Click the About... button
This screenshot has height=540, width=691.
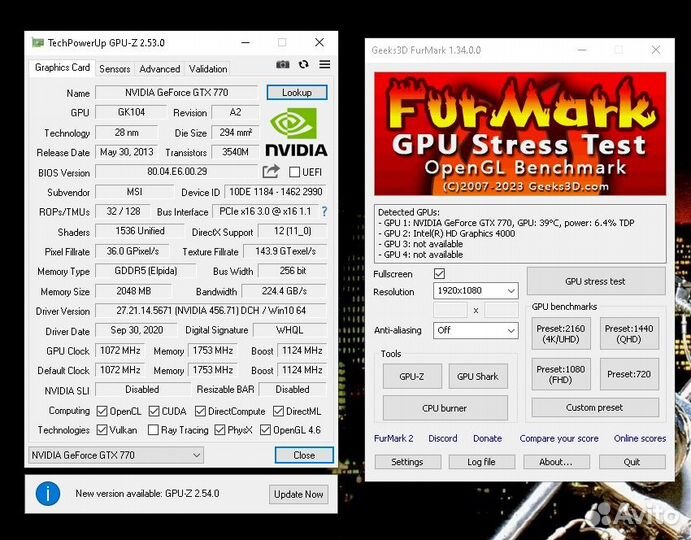pyautogui.click(x=557, y=462)
